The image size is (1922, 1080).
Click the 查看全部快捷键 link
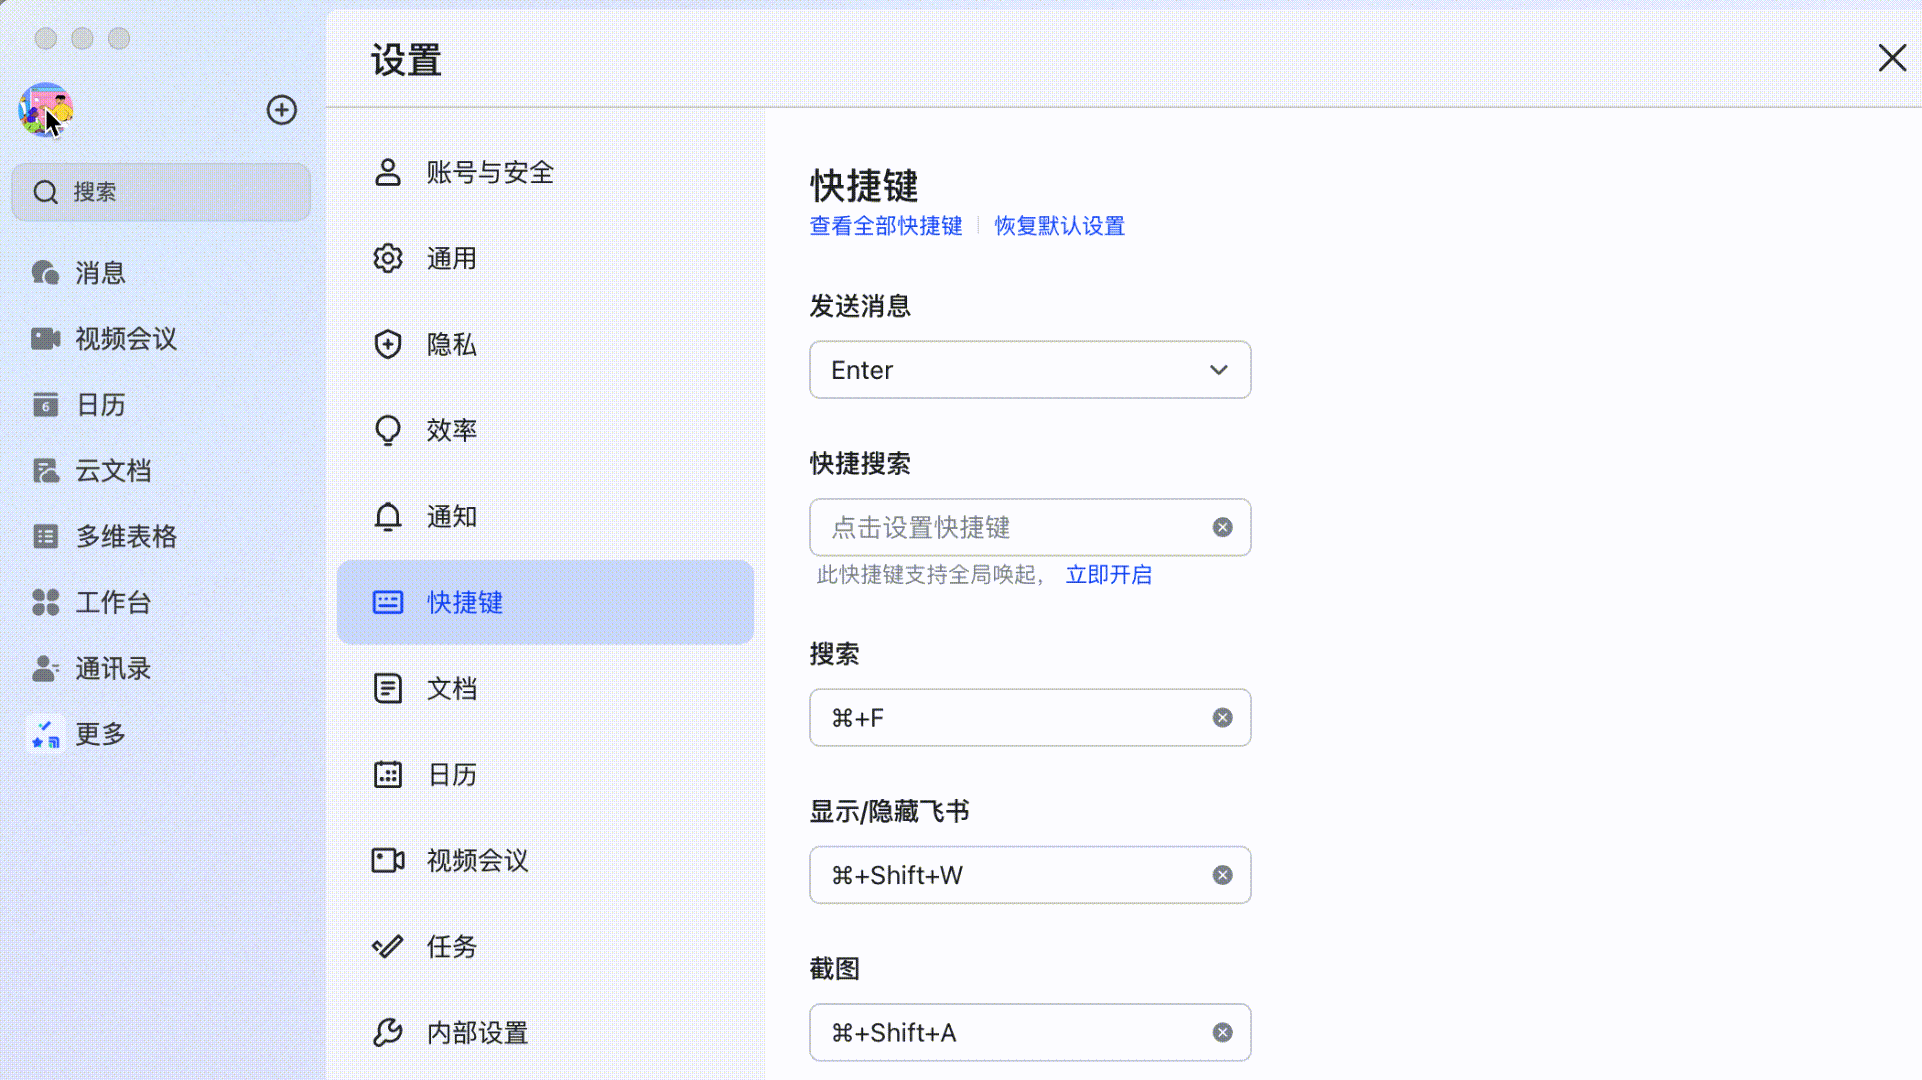pyautogui.click(x=886, y=226)
